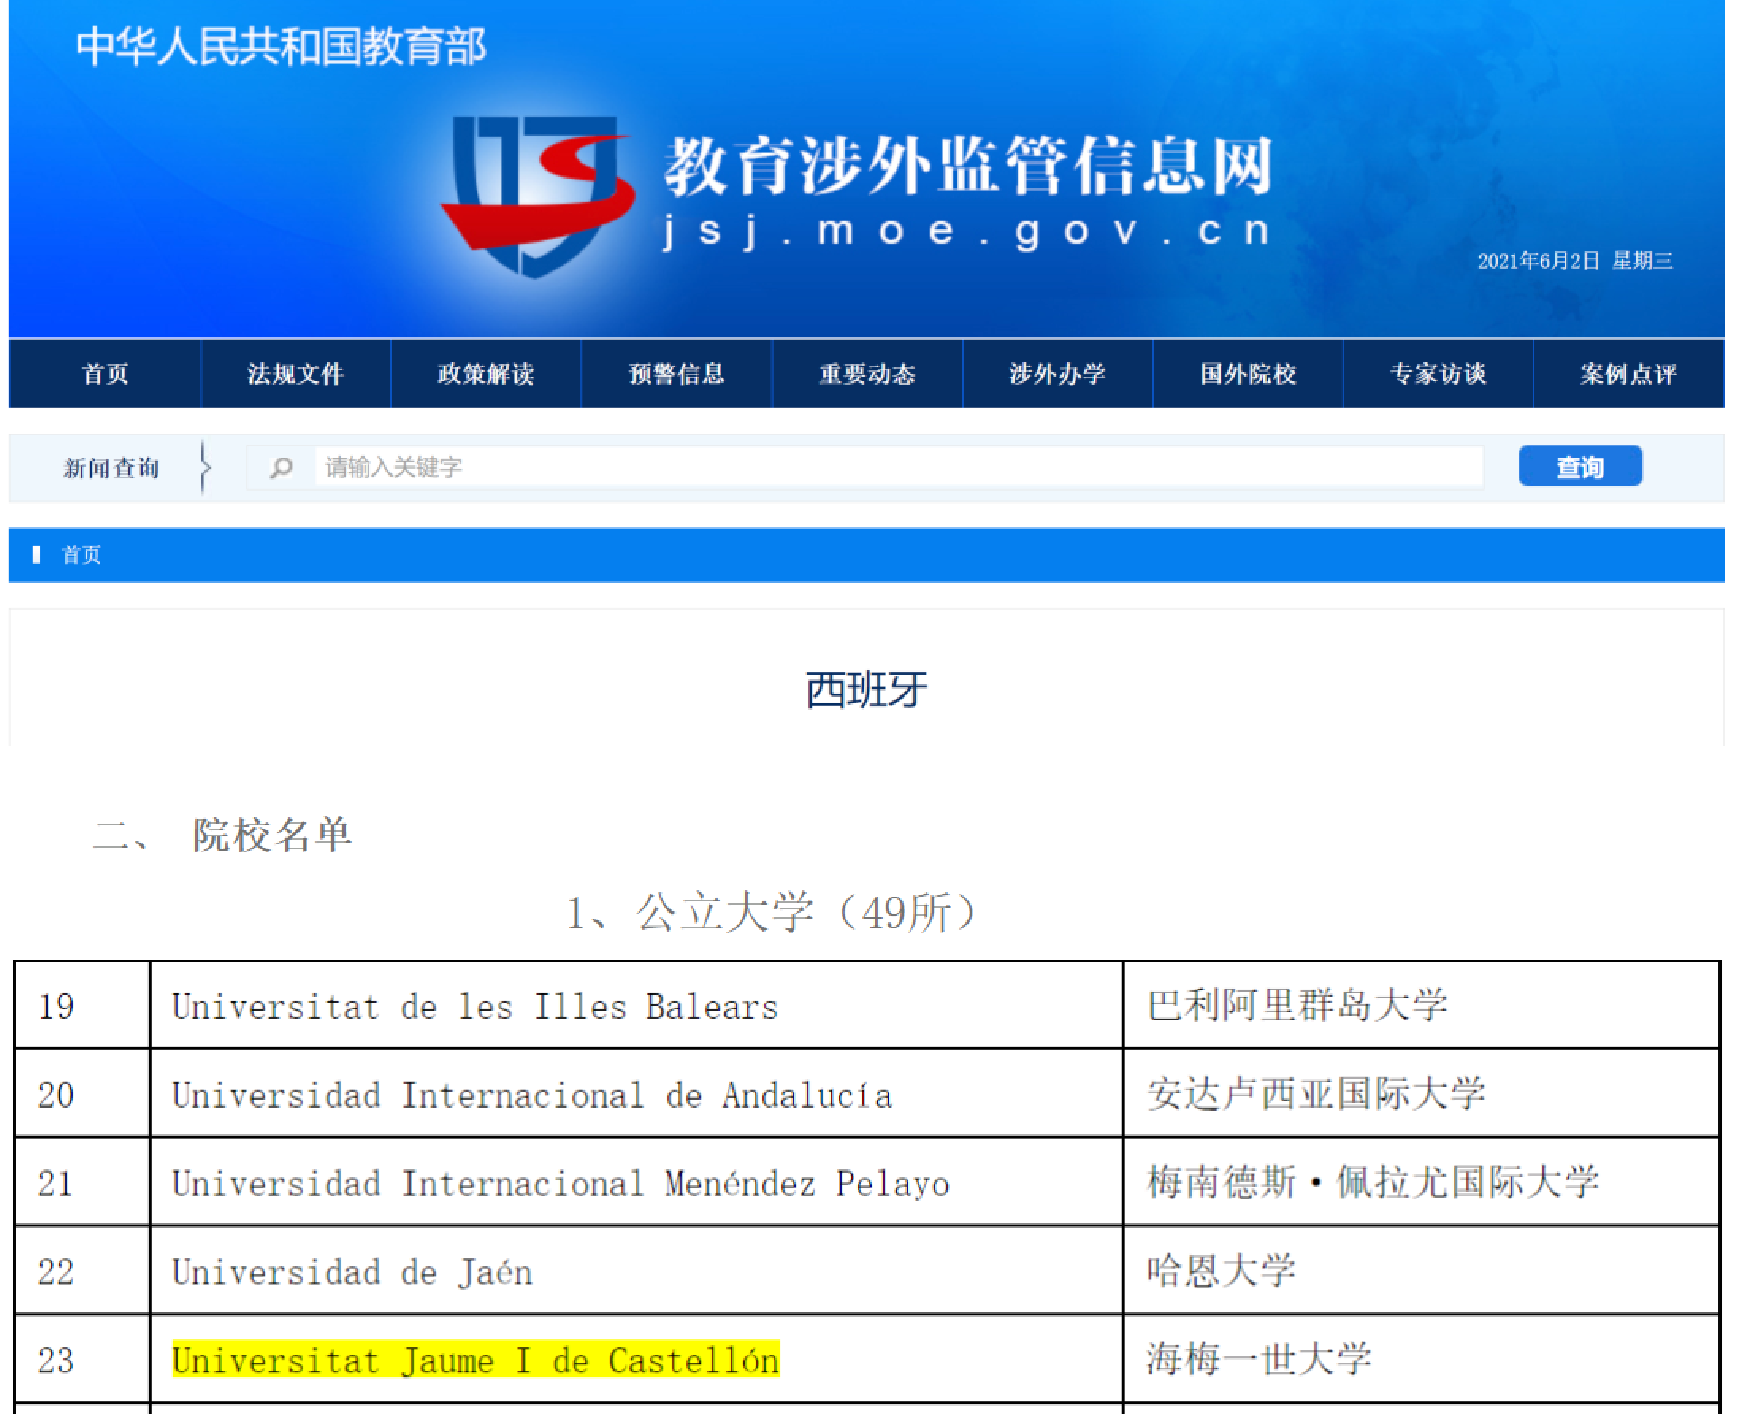This screenshot has width=1742, height=1414.
Task: Navigate to 涉外办学 page
Action: tap(1058, 374)
